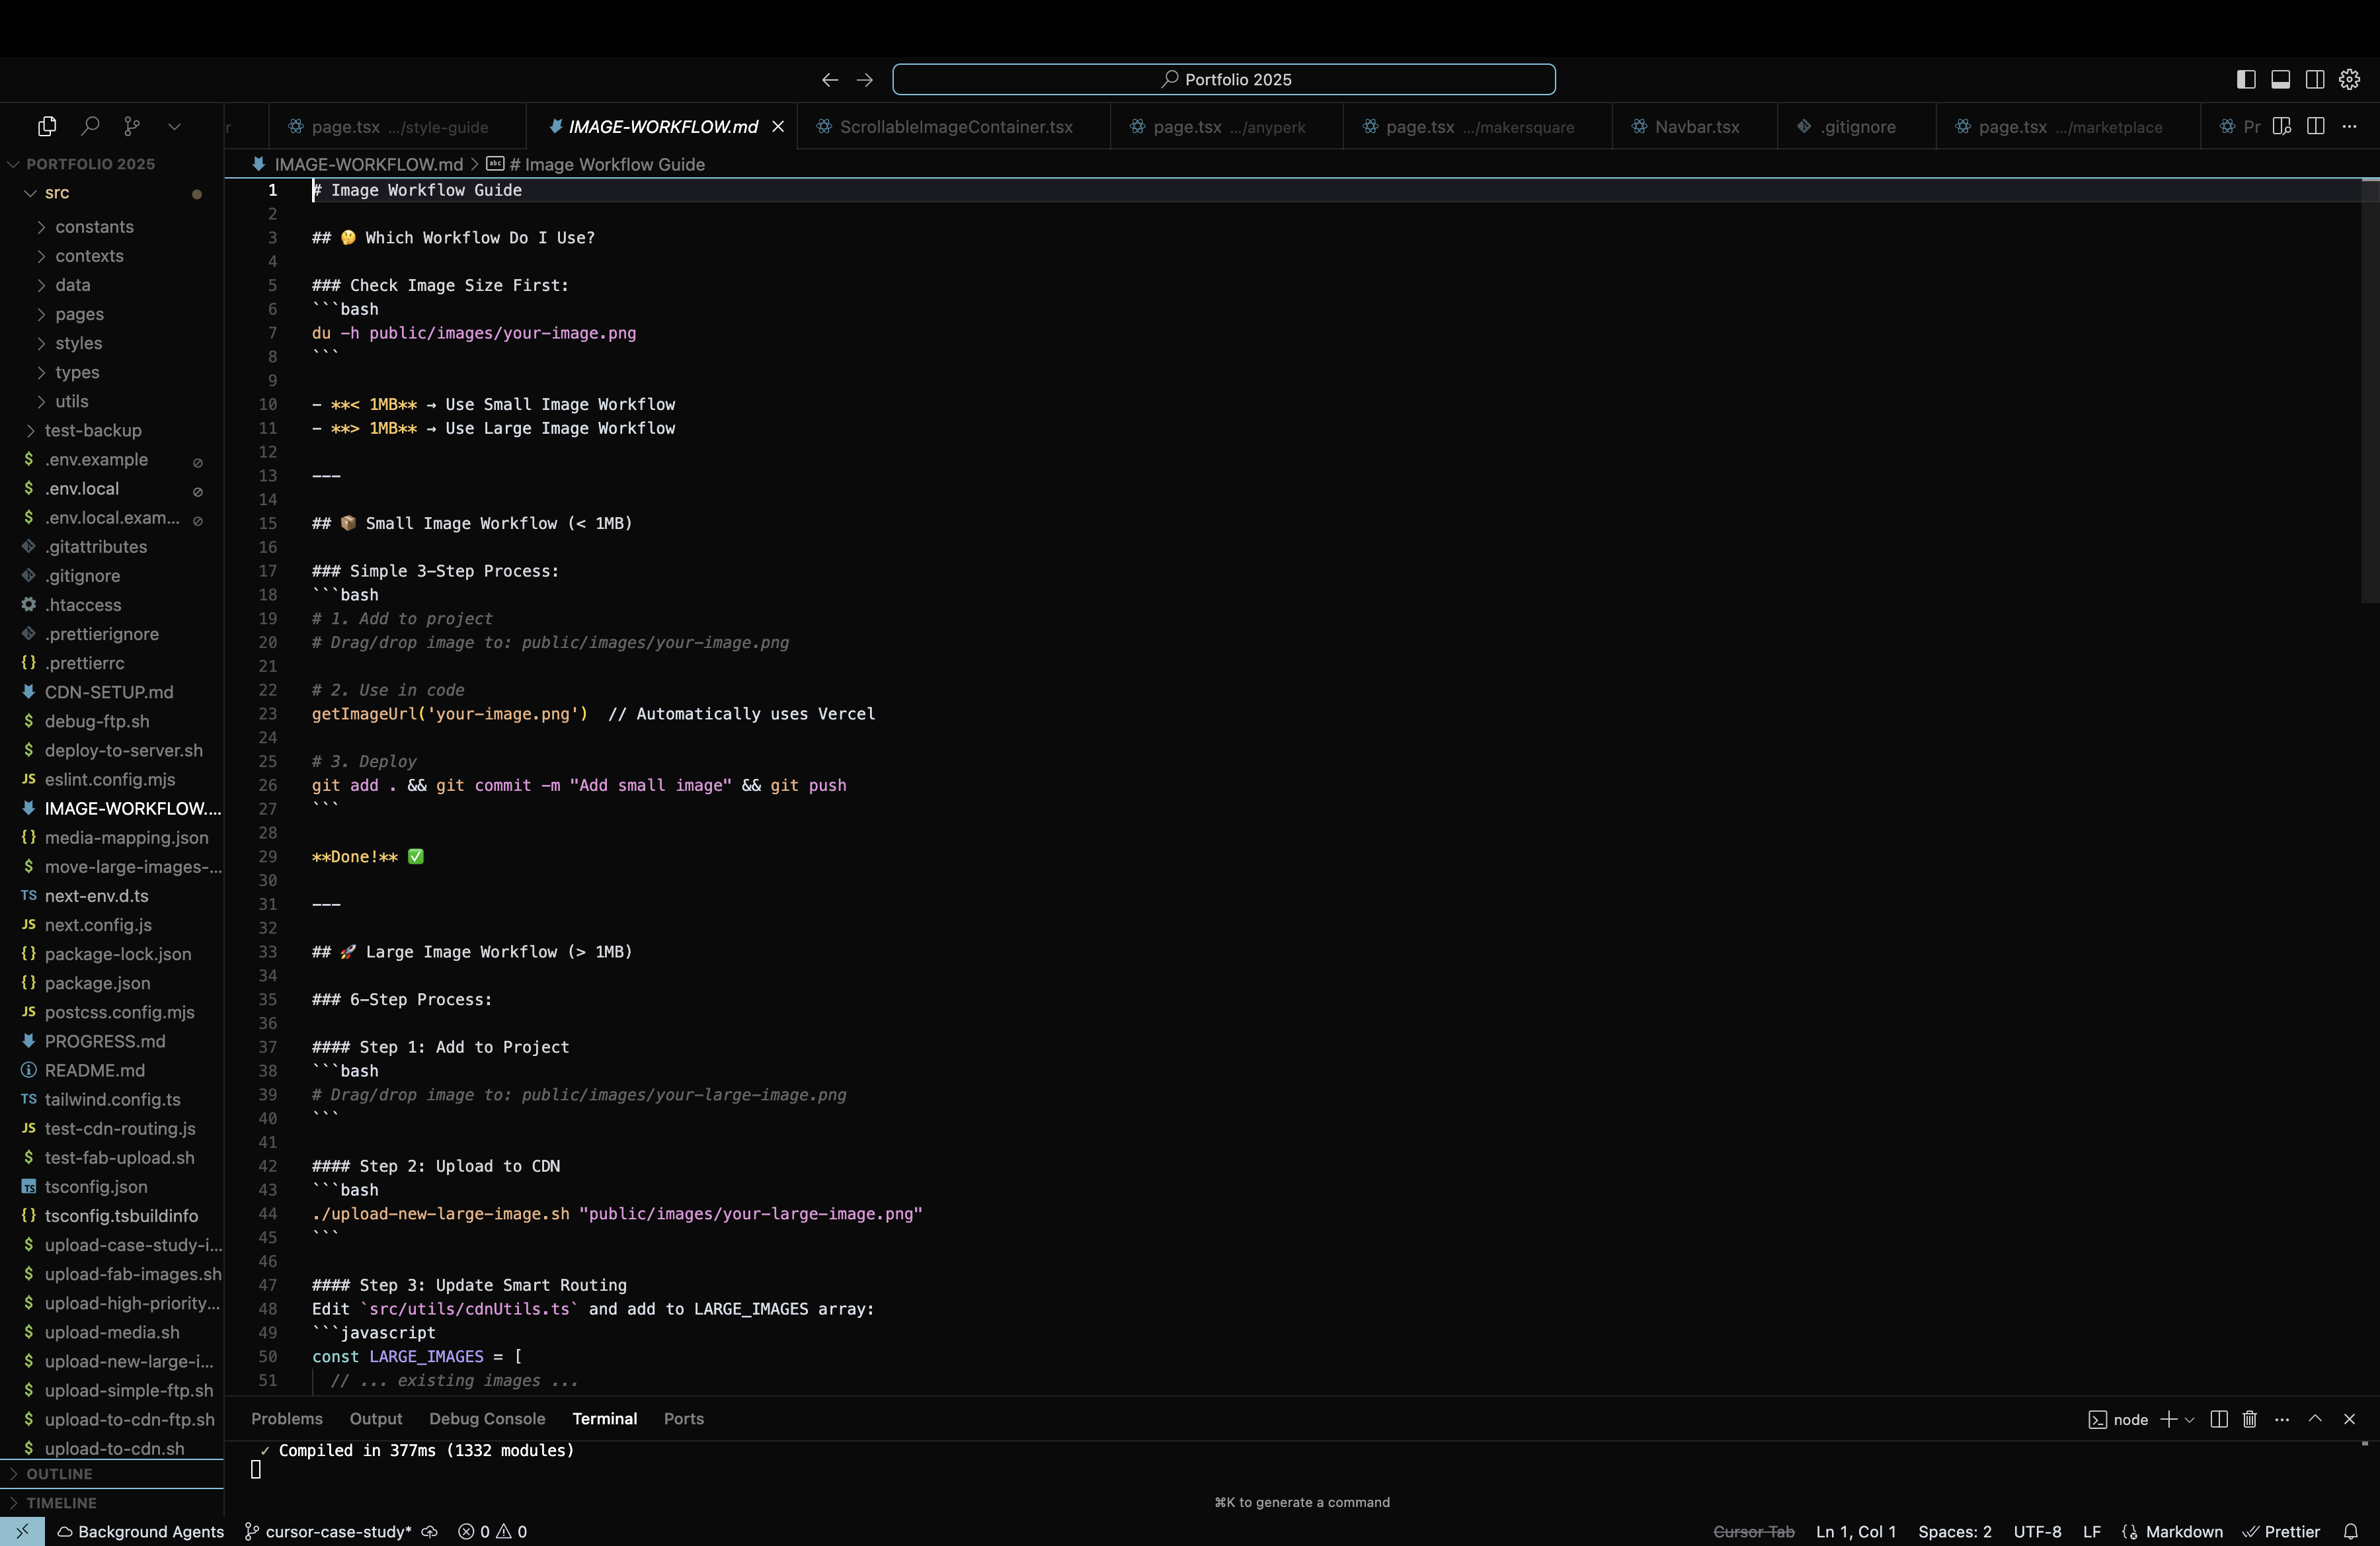
Task: Open the Search view icon
Action: (90, 126)
